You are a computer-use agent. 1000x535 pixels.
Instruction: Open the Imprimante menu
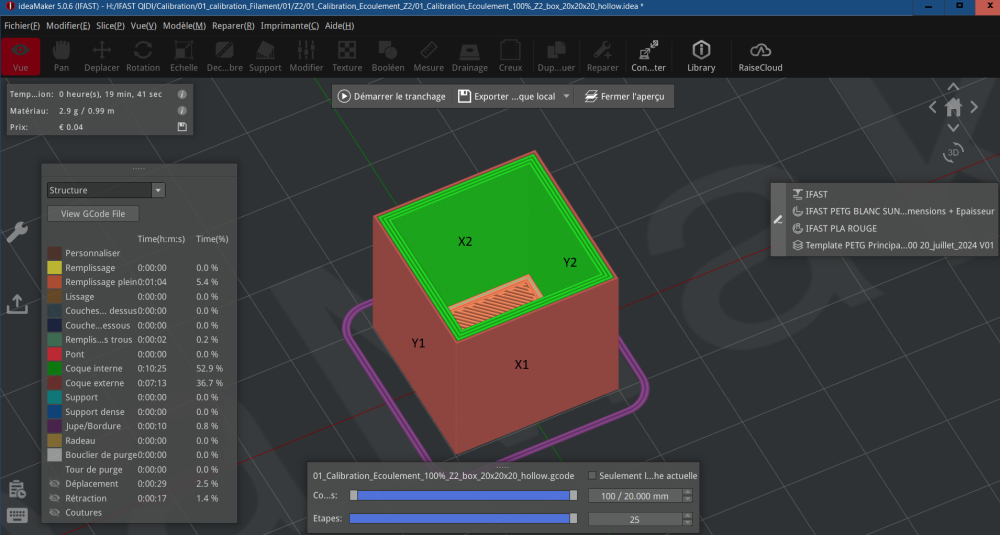coord(290,26)
